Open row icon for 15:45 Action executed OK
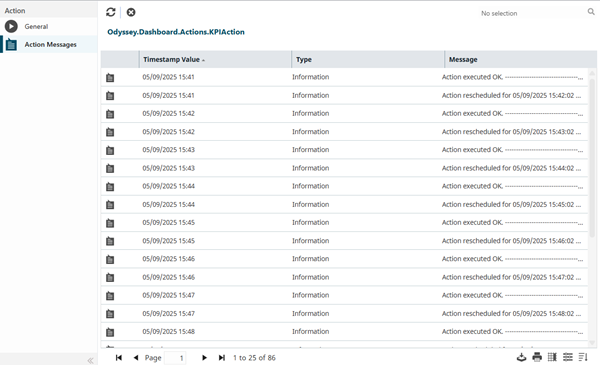The image size is (600, 365). 110,223
